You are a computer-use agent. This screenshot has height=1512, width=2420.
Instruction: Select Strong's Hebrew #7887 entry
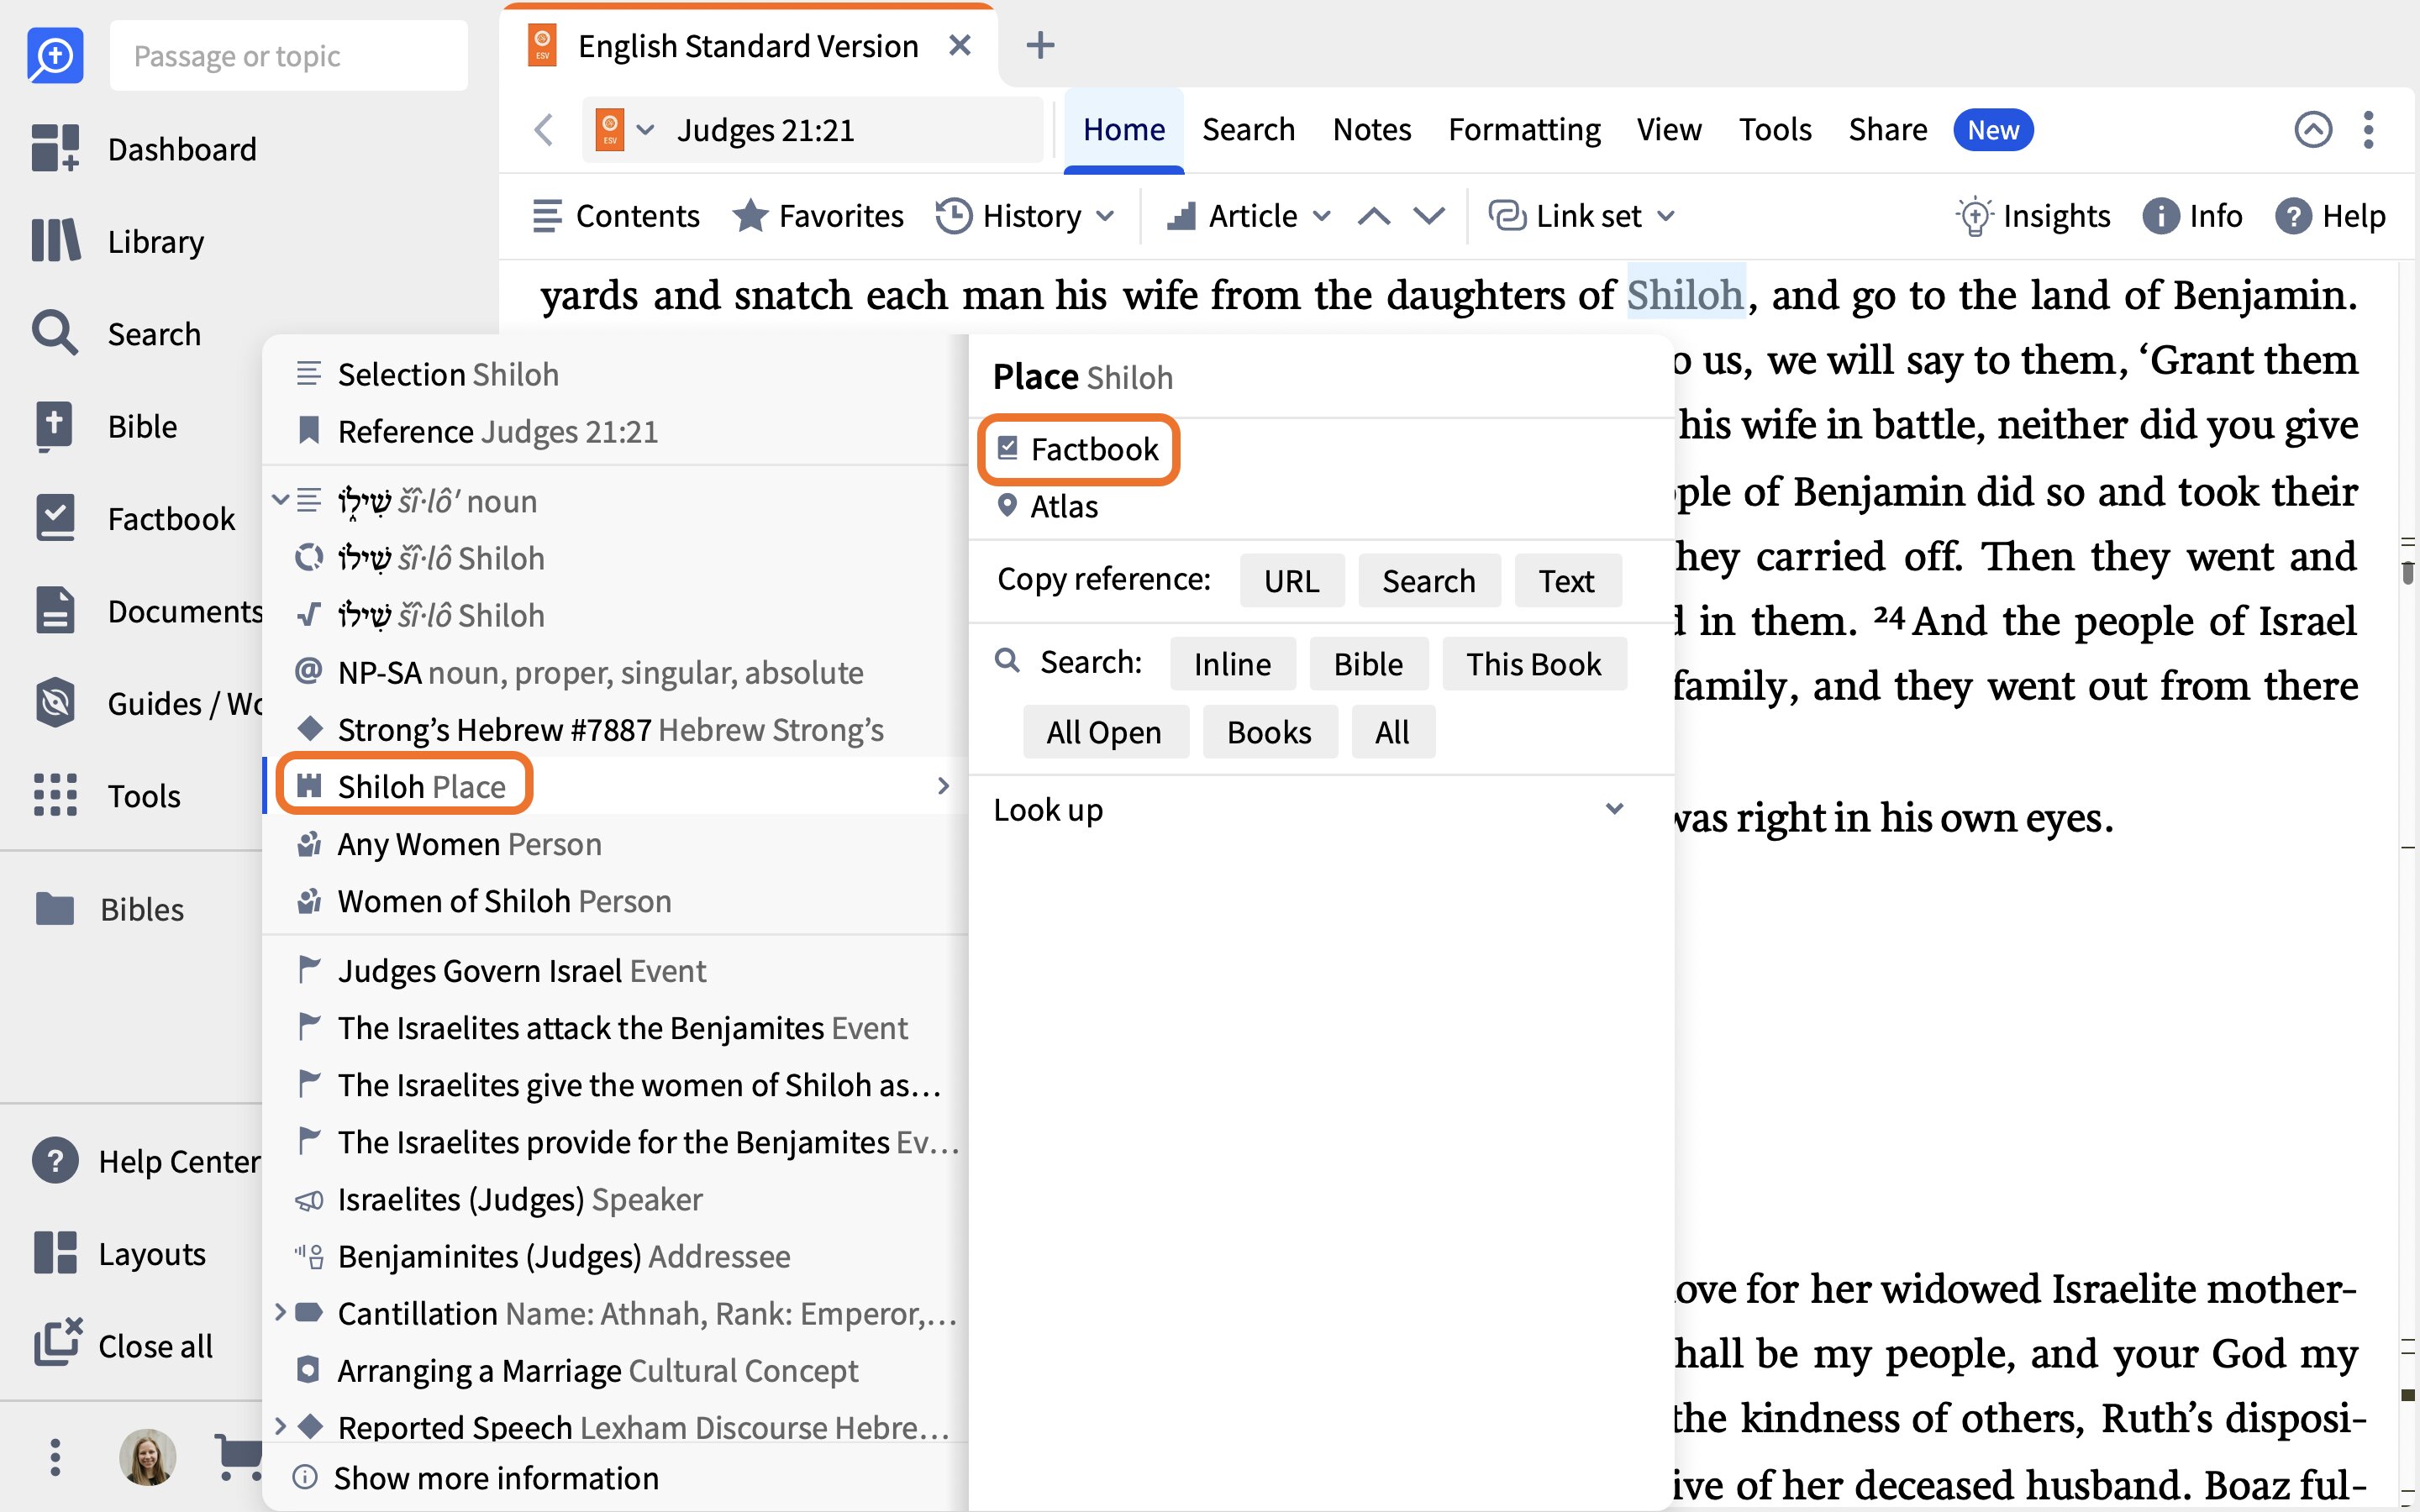tap(615, 729)
